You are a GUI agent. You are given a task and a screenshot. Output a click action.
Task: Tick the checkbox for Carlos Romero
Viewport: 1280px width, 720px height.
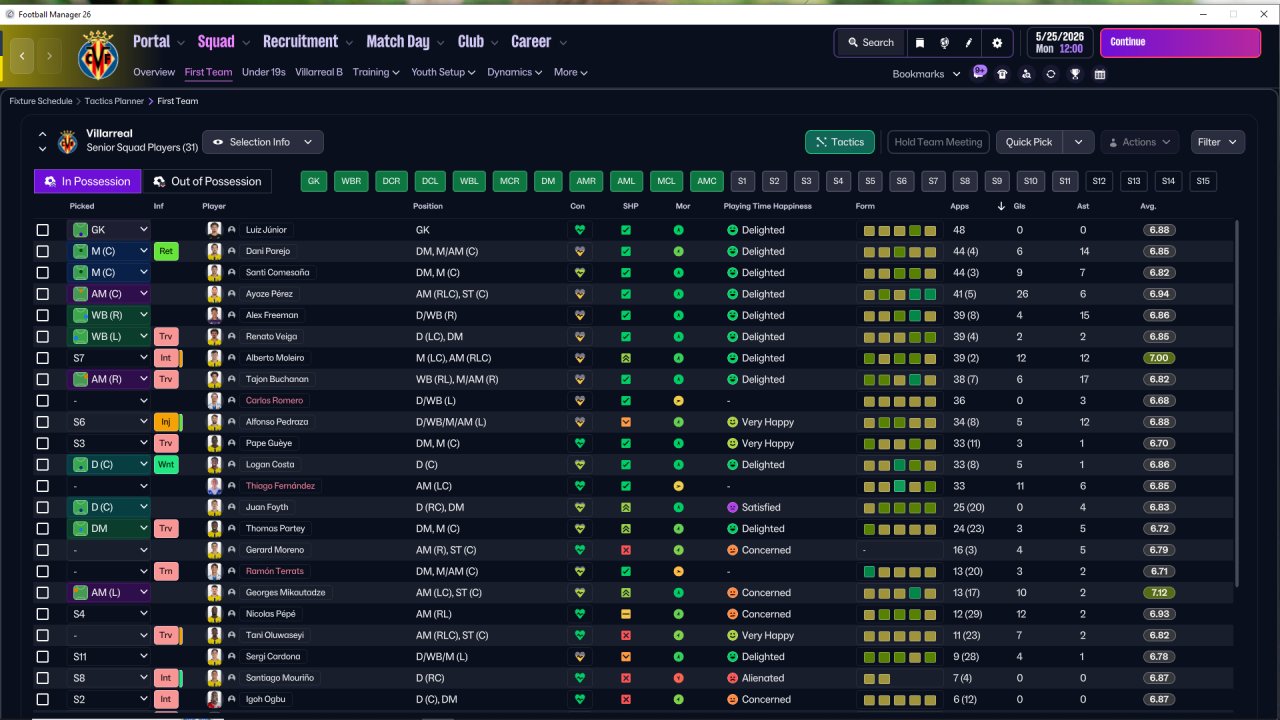42,401
